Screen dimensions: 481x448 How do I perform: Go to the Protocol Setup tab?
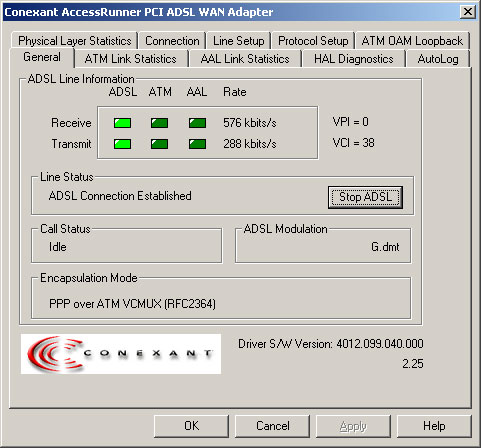pos(313,41)
